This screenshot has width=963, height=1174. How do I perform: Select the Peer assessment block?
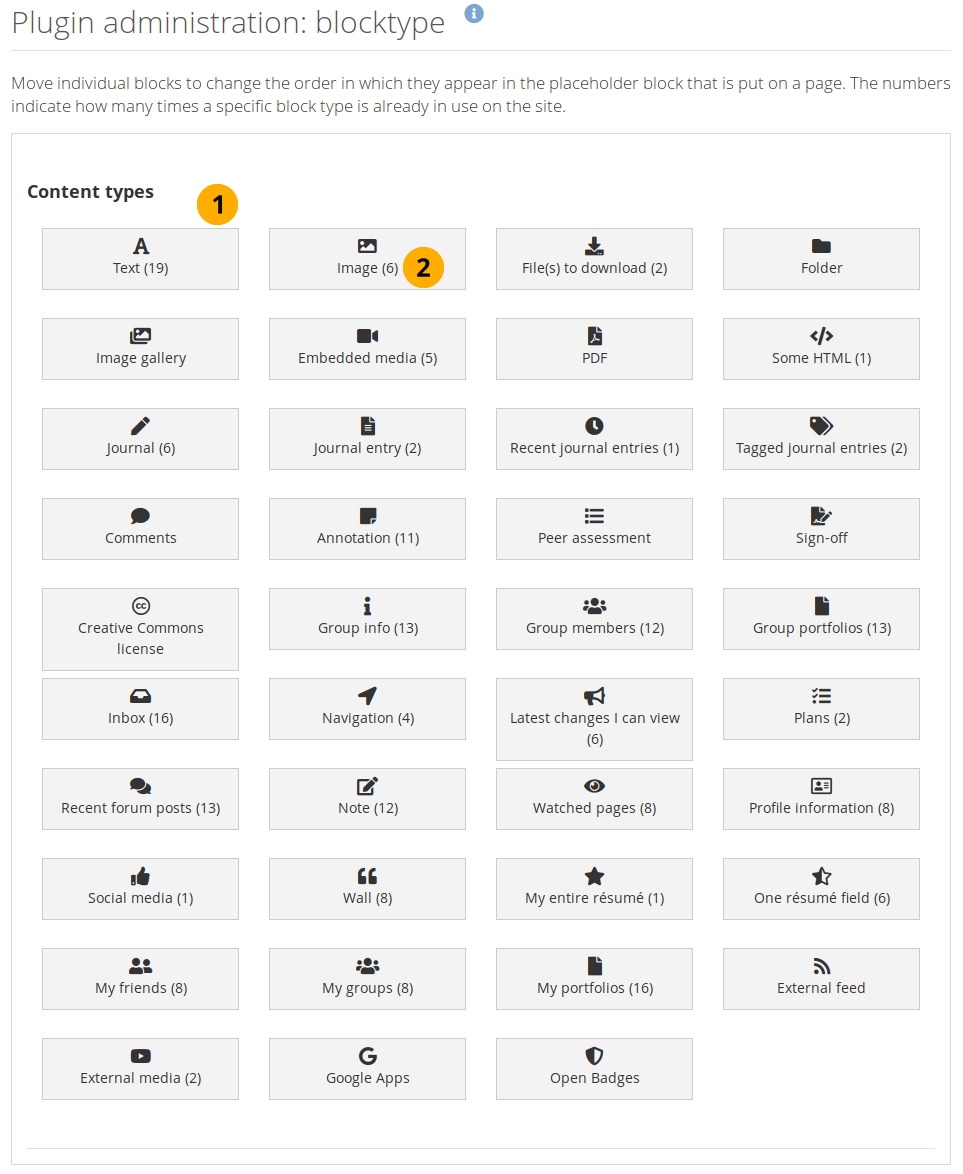pyautogui.click(x=594, y=529)
